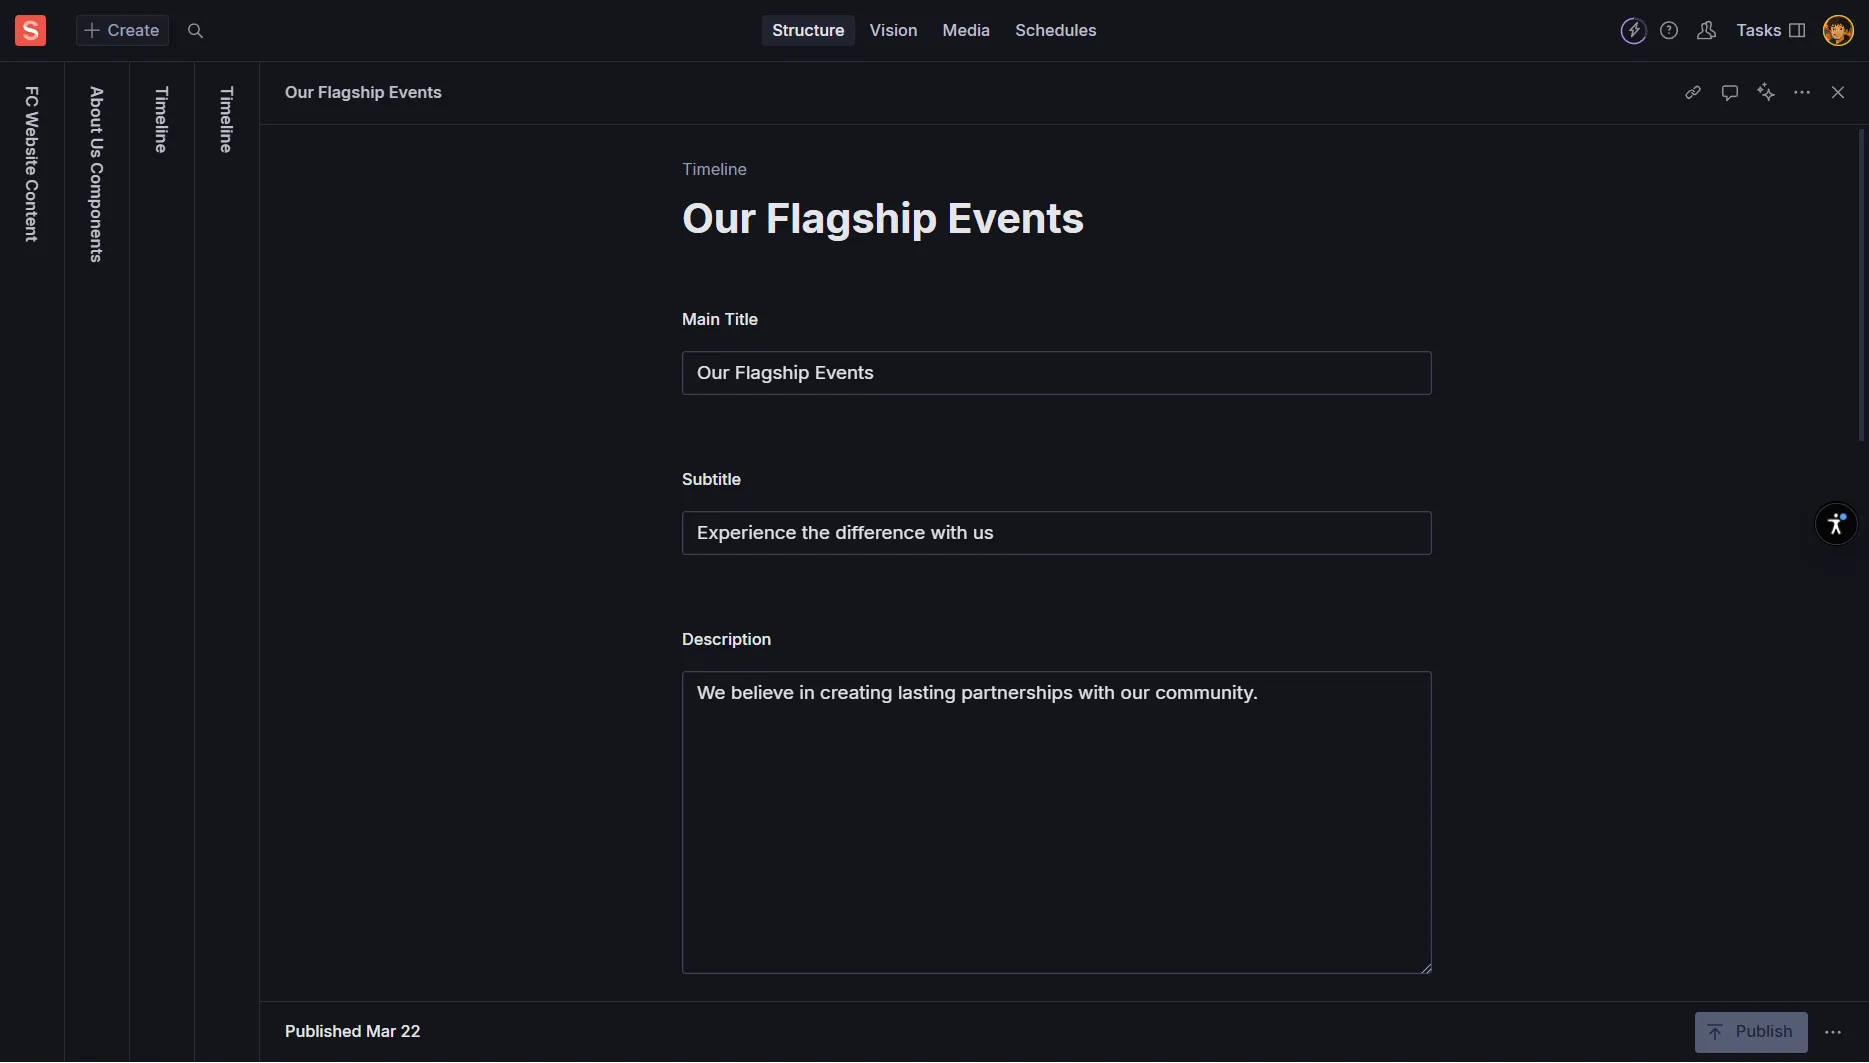
Task: Expand collapsed About Us Components pane
Action: coord(97,174)
